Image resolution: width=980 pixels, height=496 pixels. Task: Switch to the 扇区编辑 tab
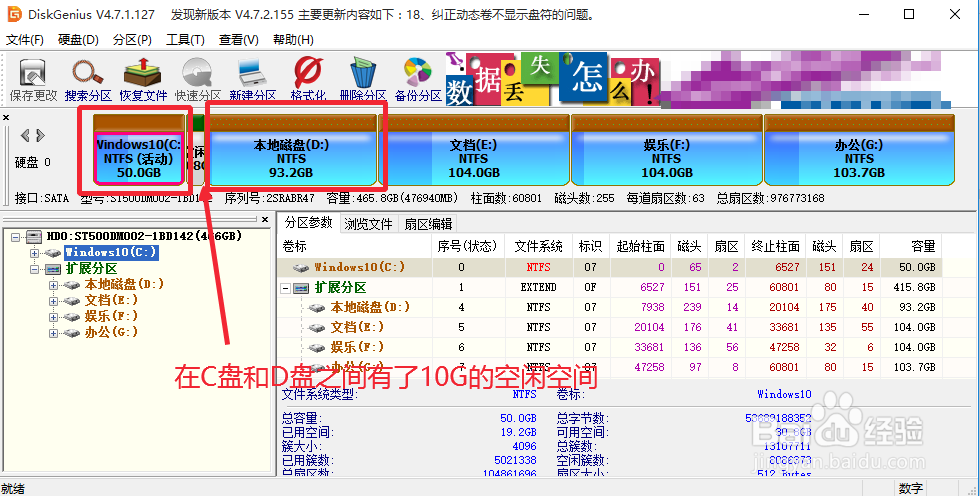[428, 224]
